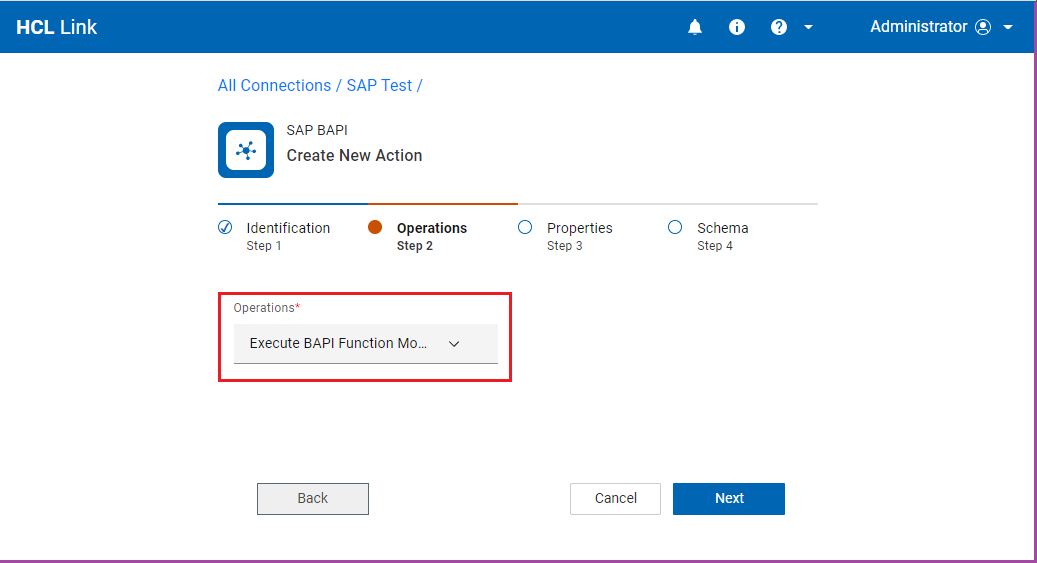Navigate to SAP Test breadcrumb link

point(379,86)
